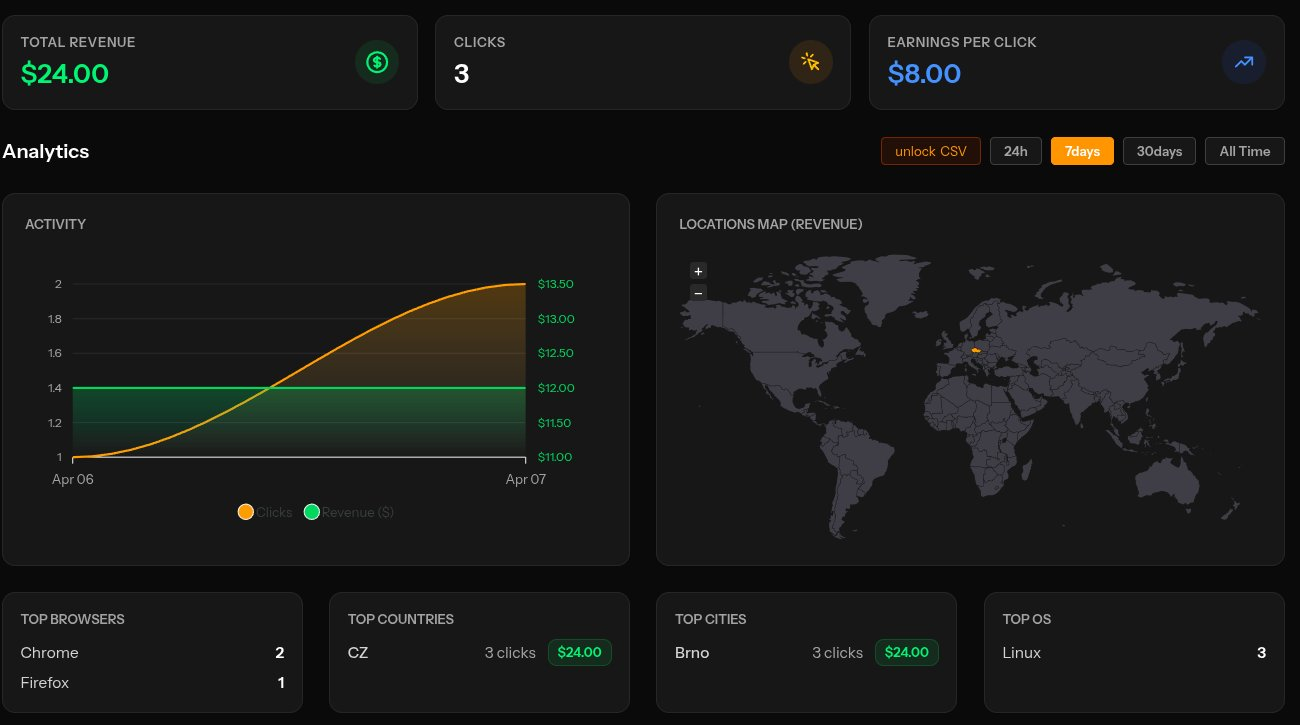Click the $24.00 badge next to Brno
Image resolution: width=1300 pixels, height=725 pixels.
click(x=906, y=652)
